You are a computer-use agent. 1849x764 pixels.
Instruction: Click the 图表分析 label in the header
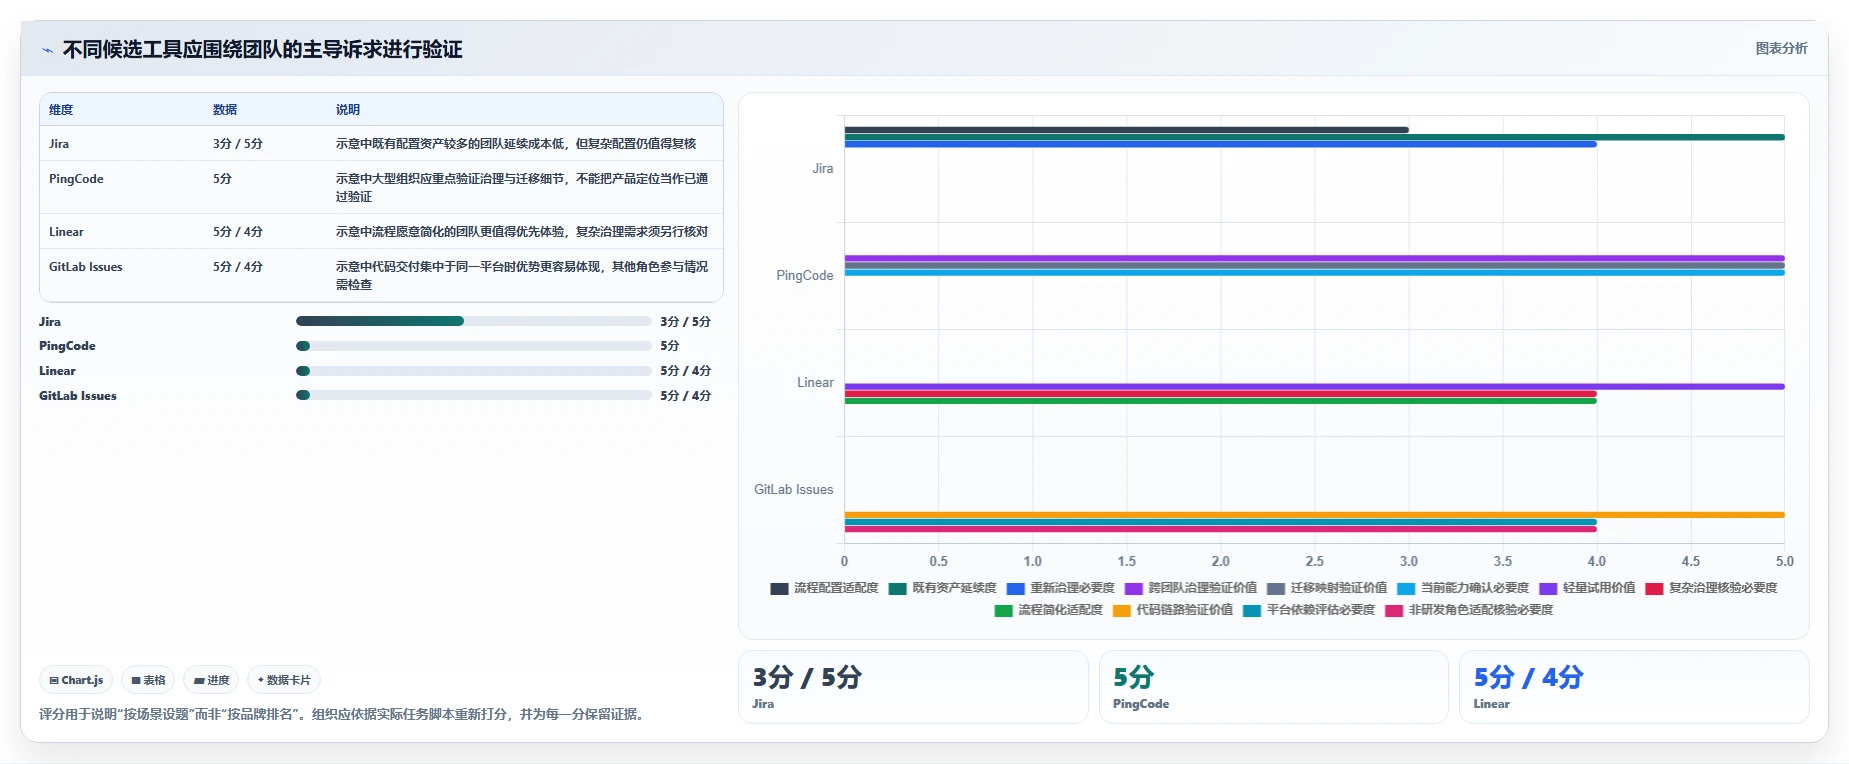1781,48
